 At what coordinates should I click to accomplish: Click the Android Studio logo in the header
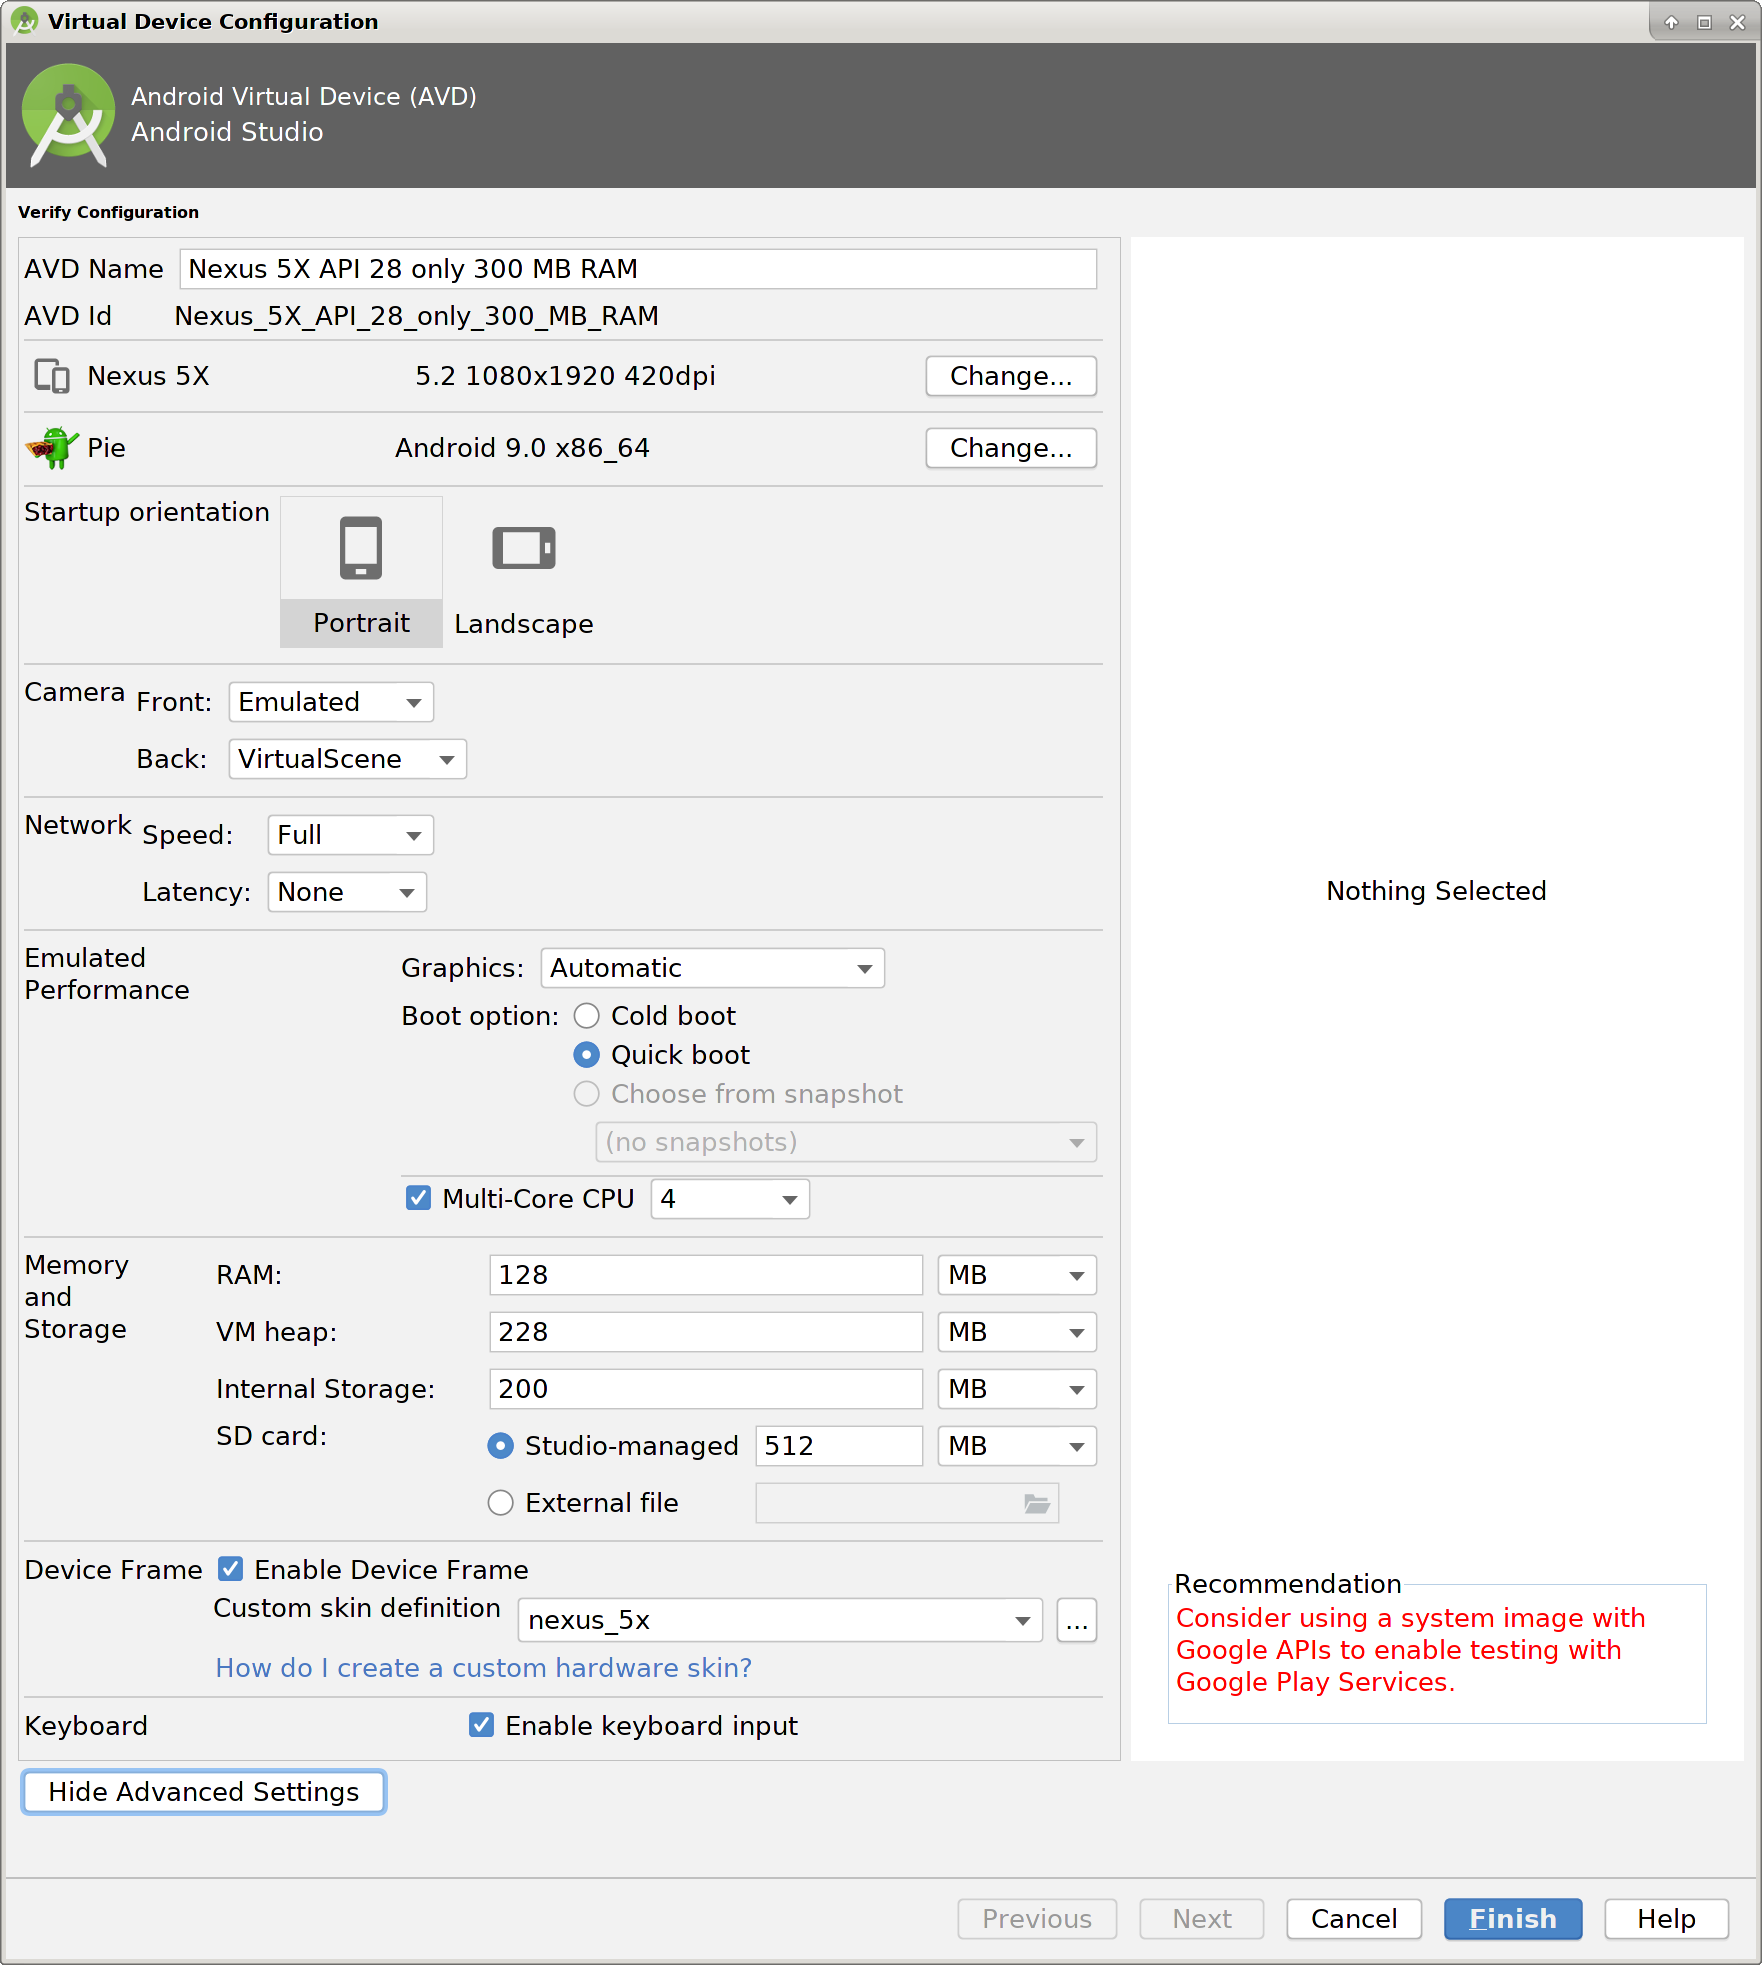point(66,114)
